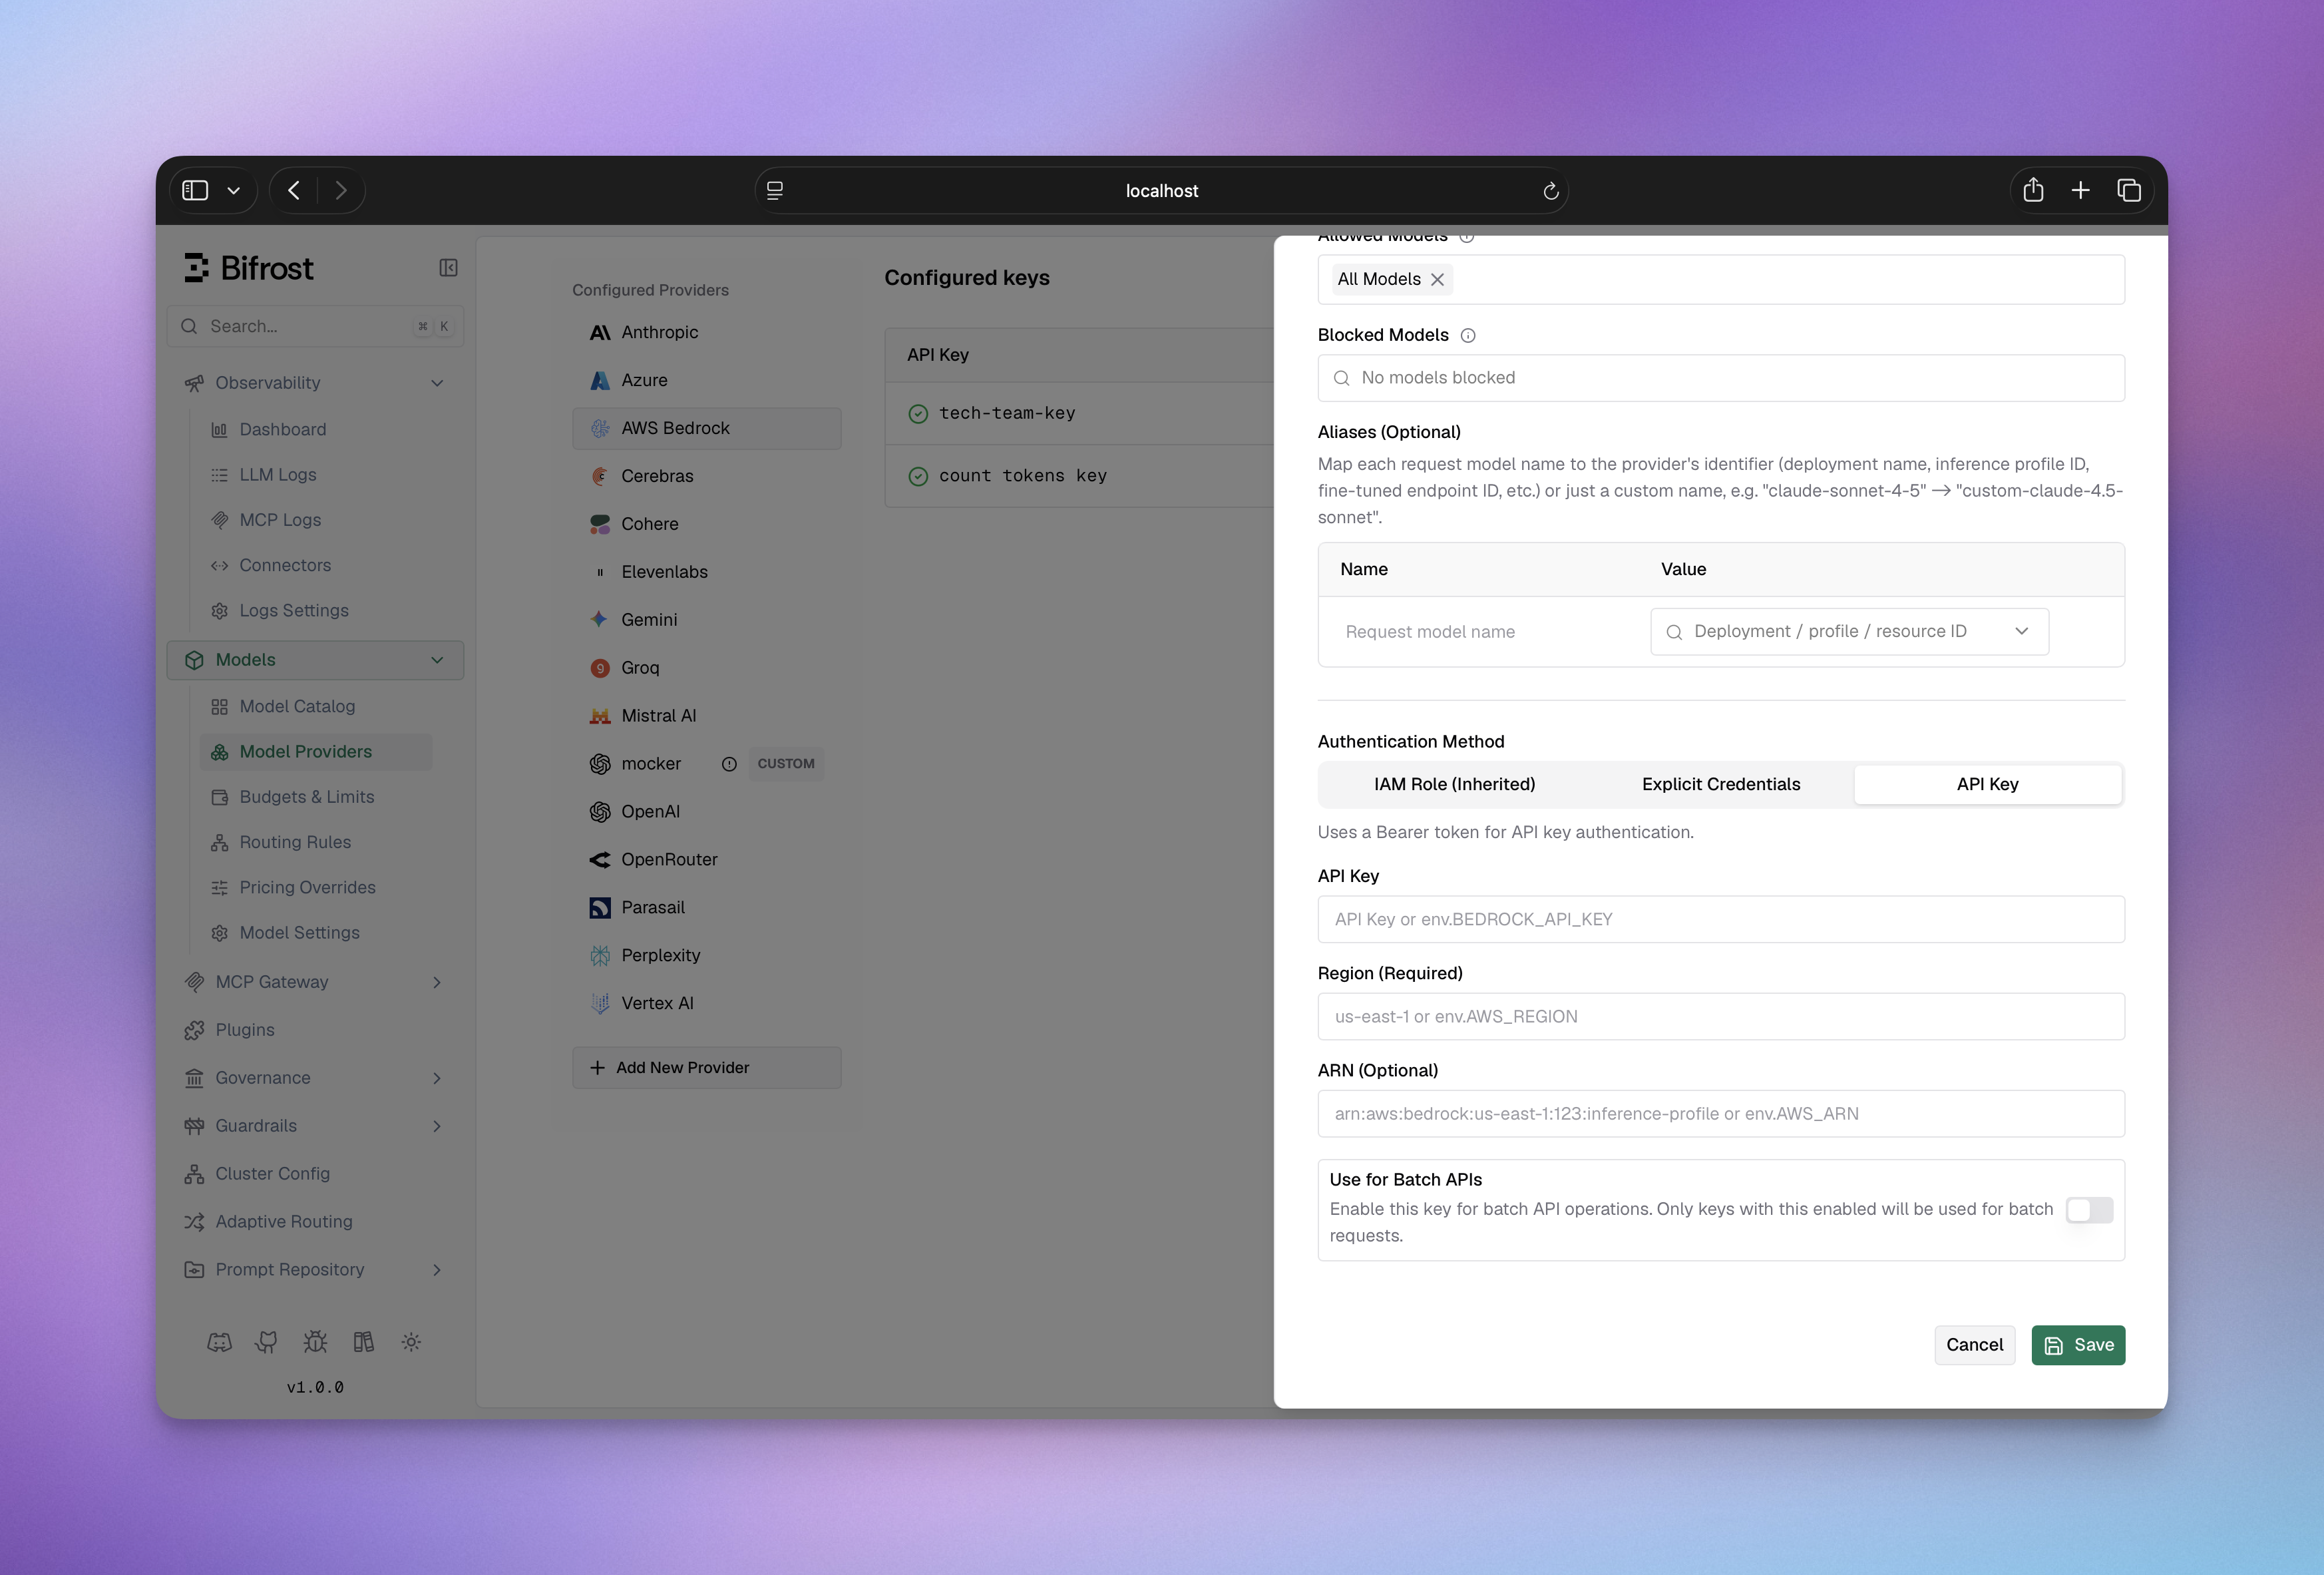Open the Safari sidebar options chevron
The image size is (2324, 1575).
[234, 190]
